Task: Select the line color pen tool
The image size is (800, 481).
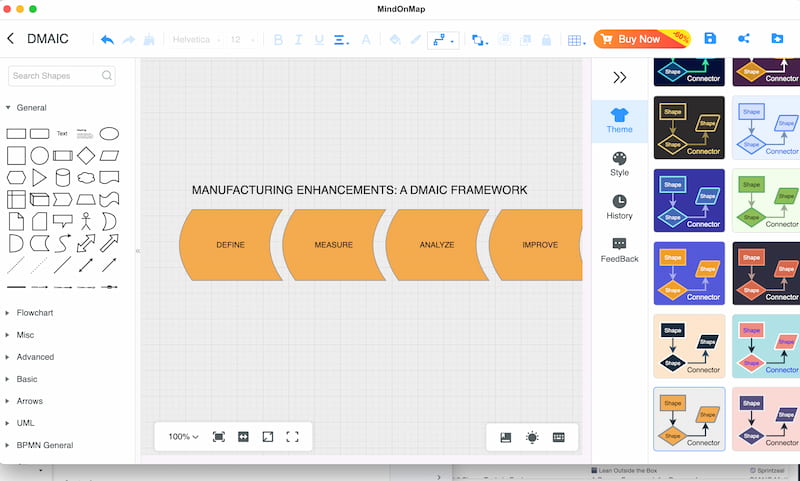Action: tap(416, 40)
